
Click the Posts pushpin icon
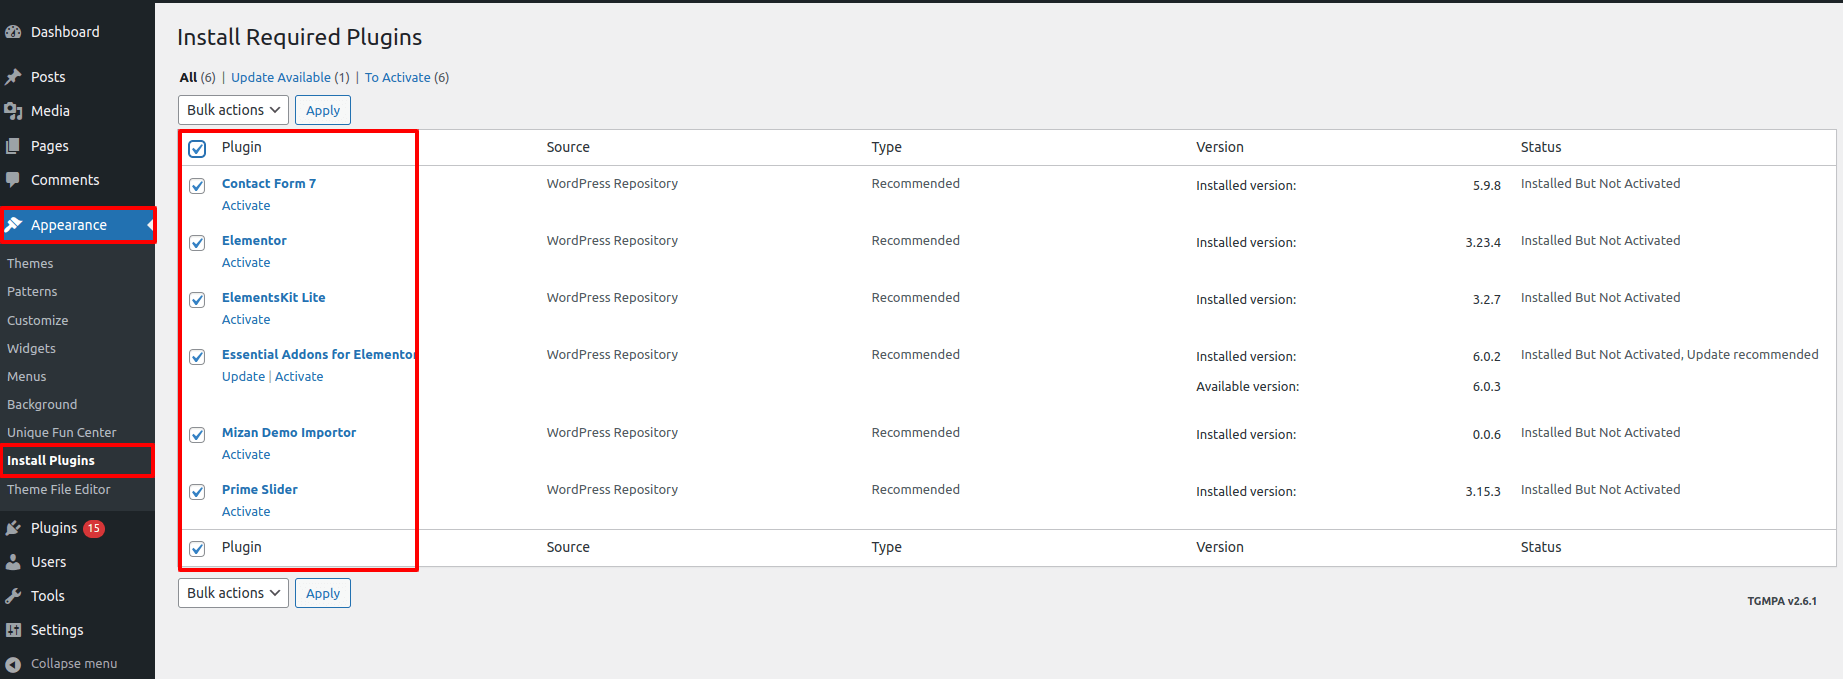[x=13, y=77]
